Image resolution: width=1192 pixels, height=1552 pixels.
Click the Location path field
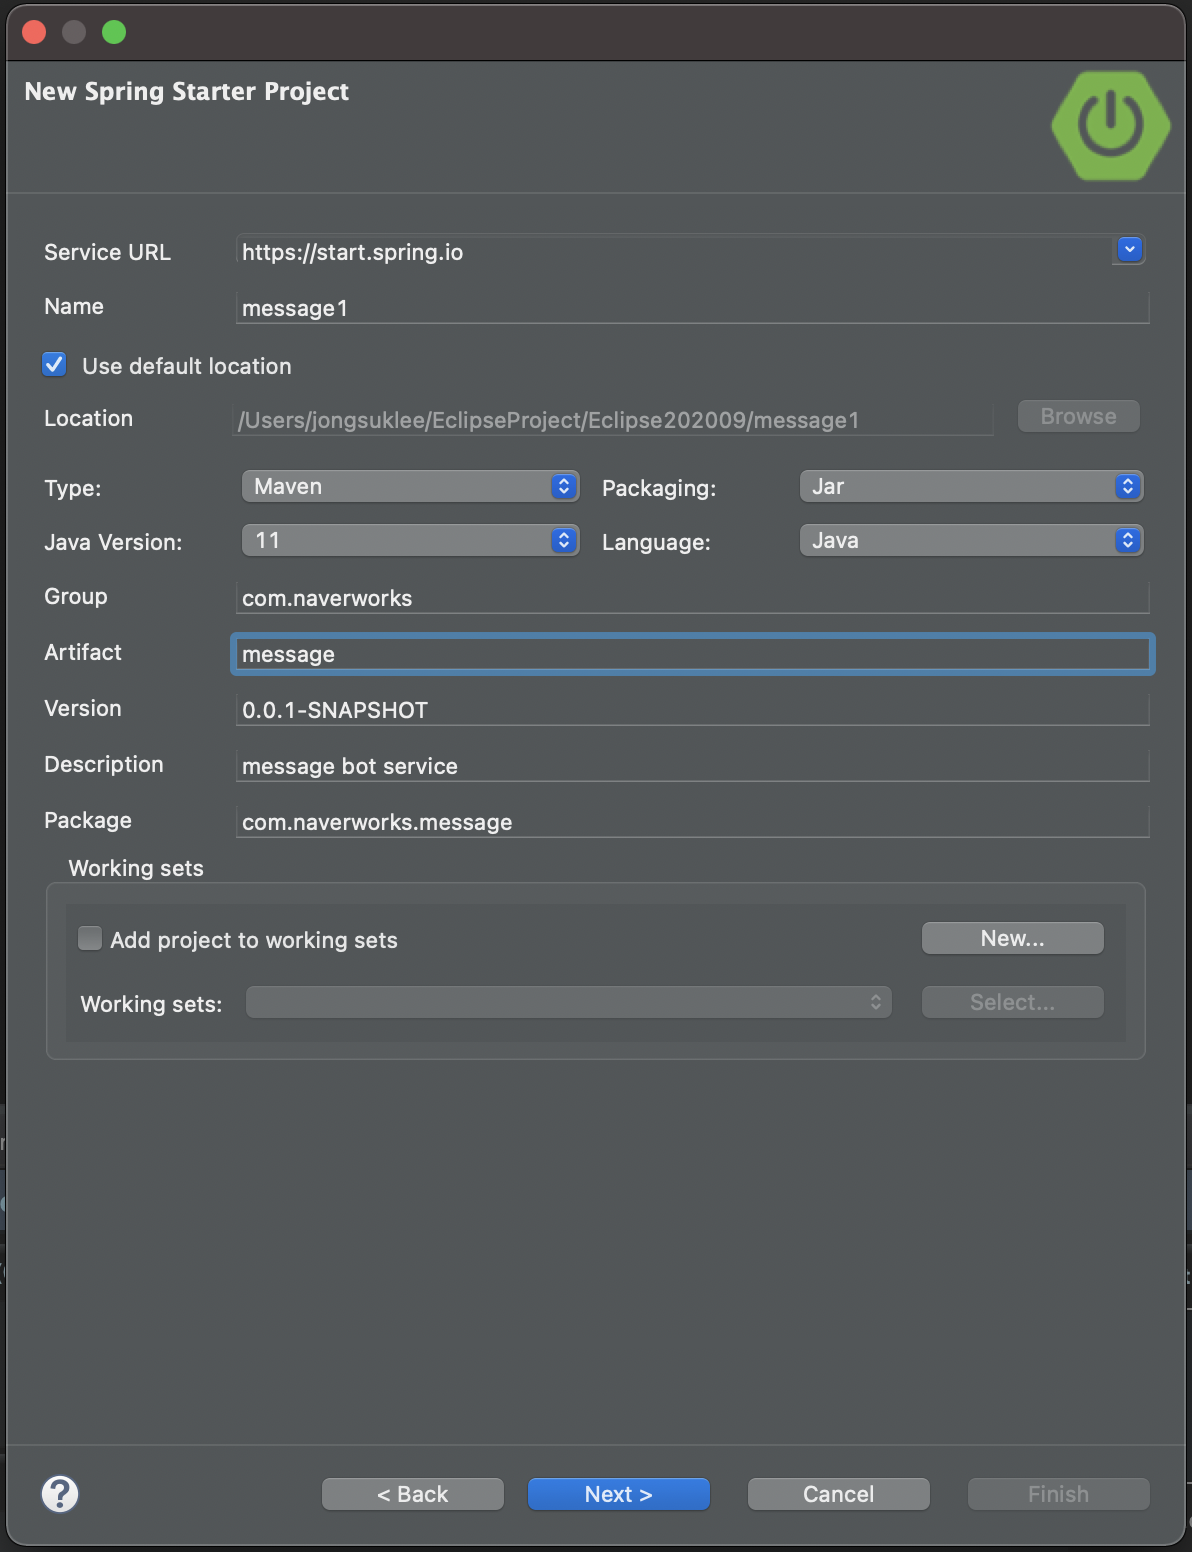click(x=614, y=420)
